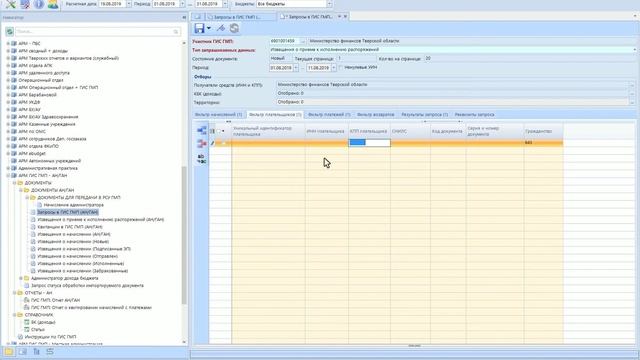Toggle the select-all checkbox in the grid header
The width and height of the screenshot is (640, 360).
[x=218, y=131]
